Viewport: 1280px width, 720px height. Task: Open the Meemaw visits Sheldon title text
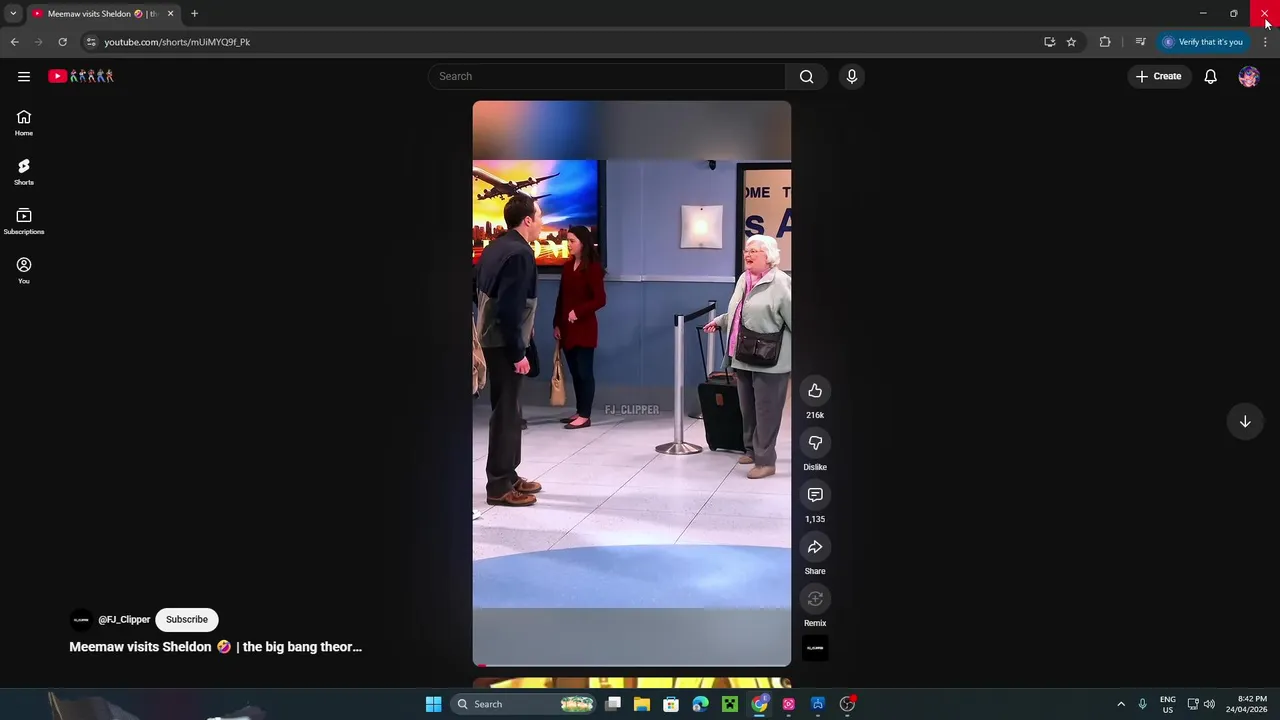point(215,647)
